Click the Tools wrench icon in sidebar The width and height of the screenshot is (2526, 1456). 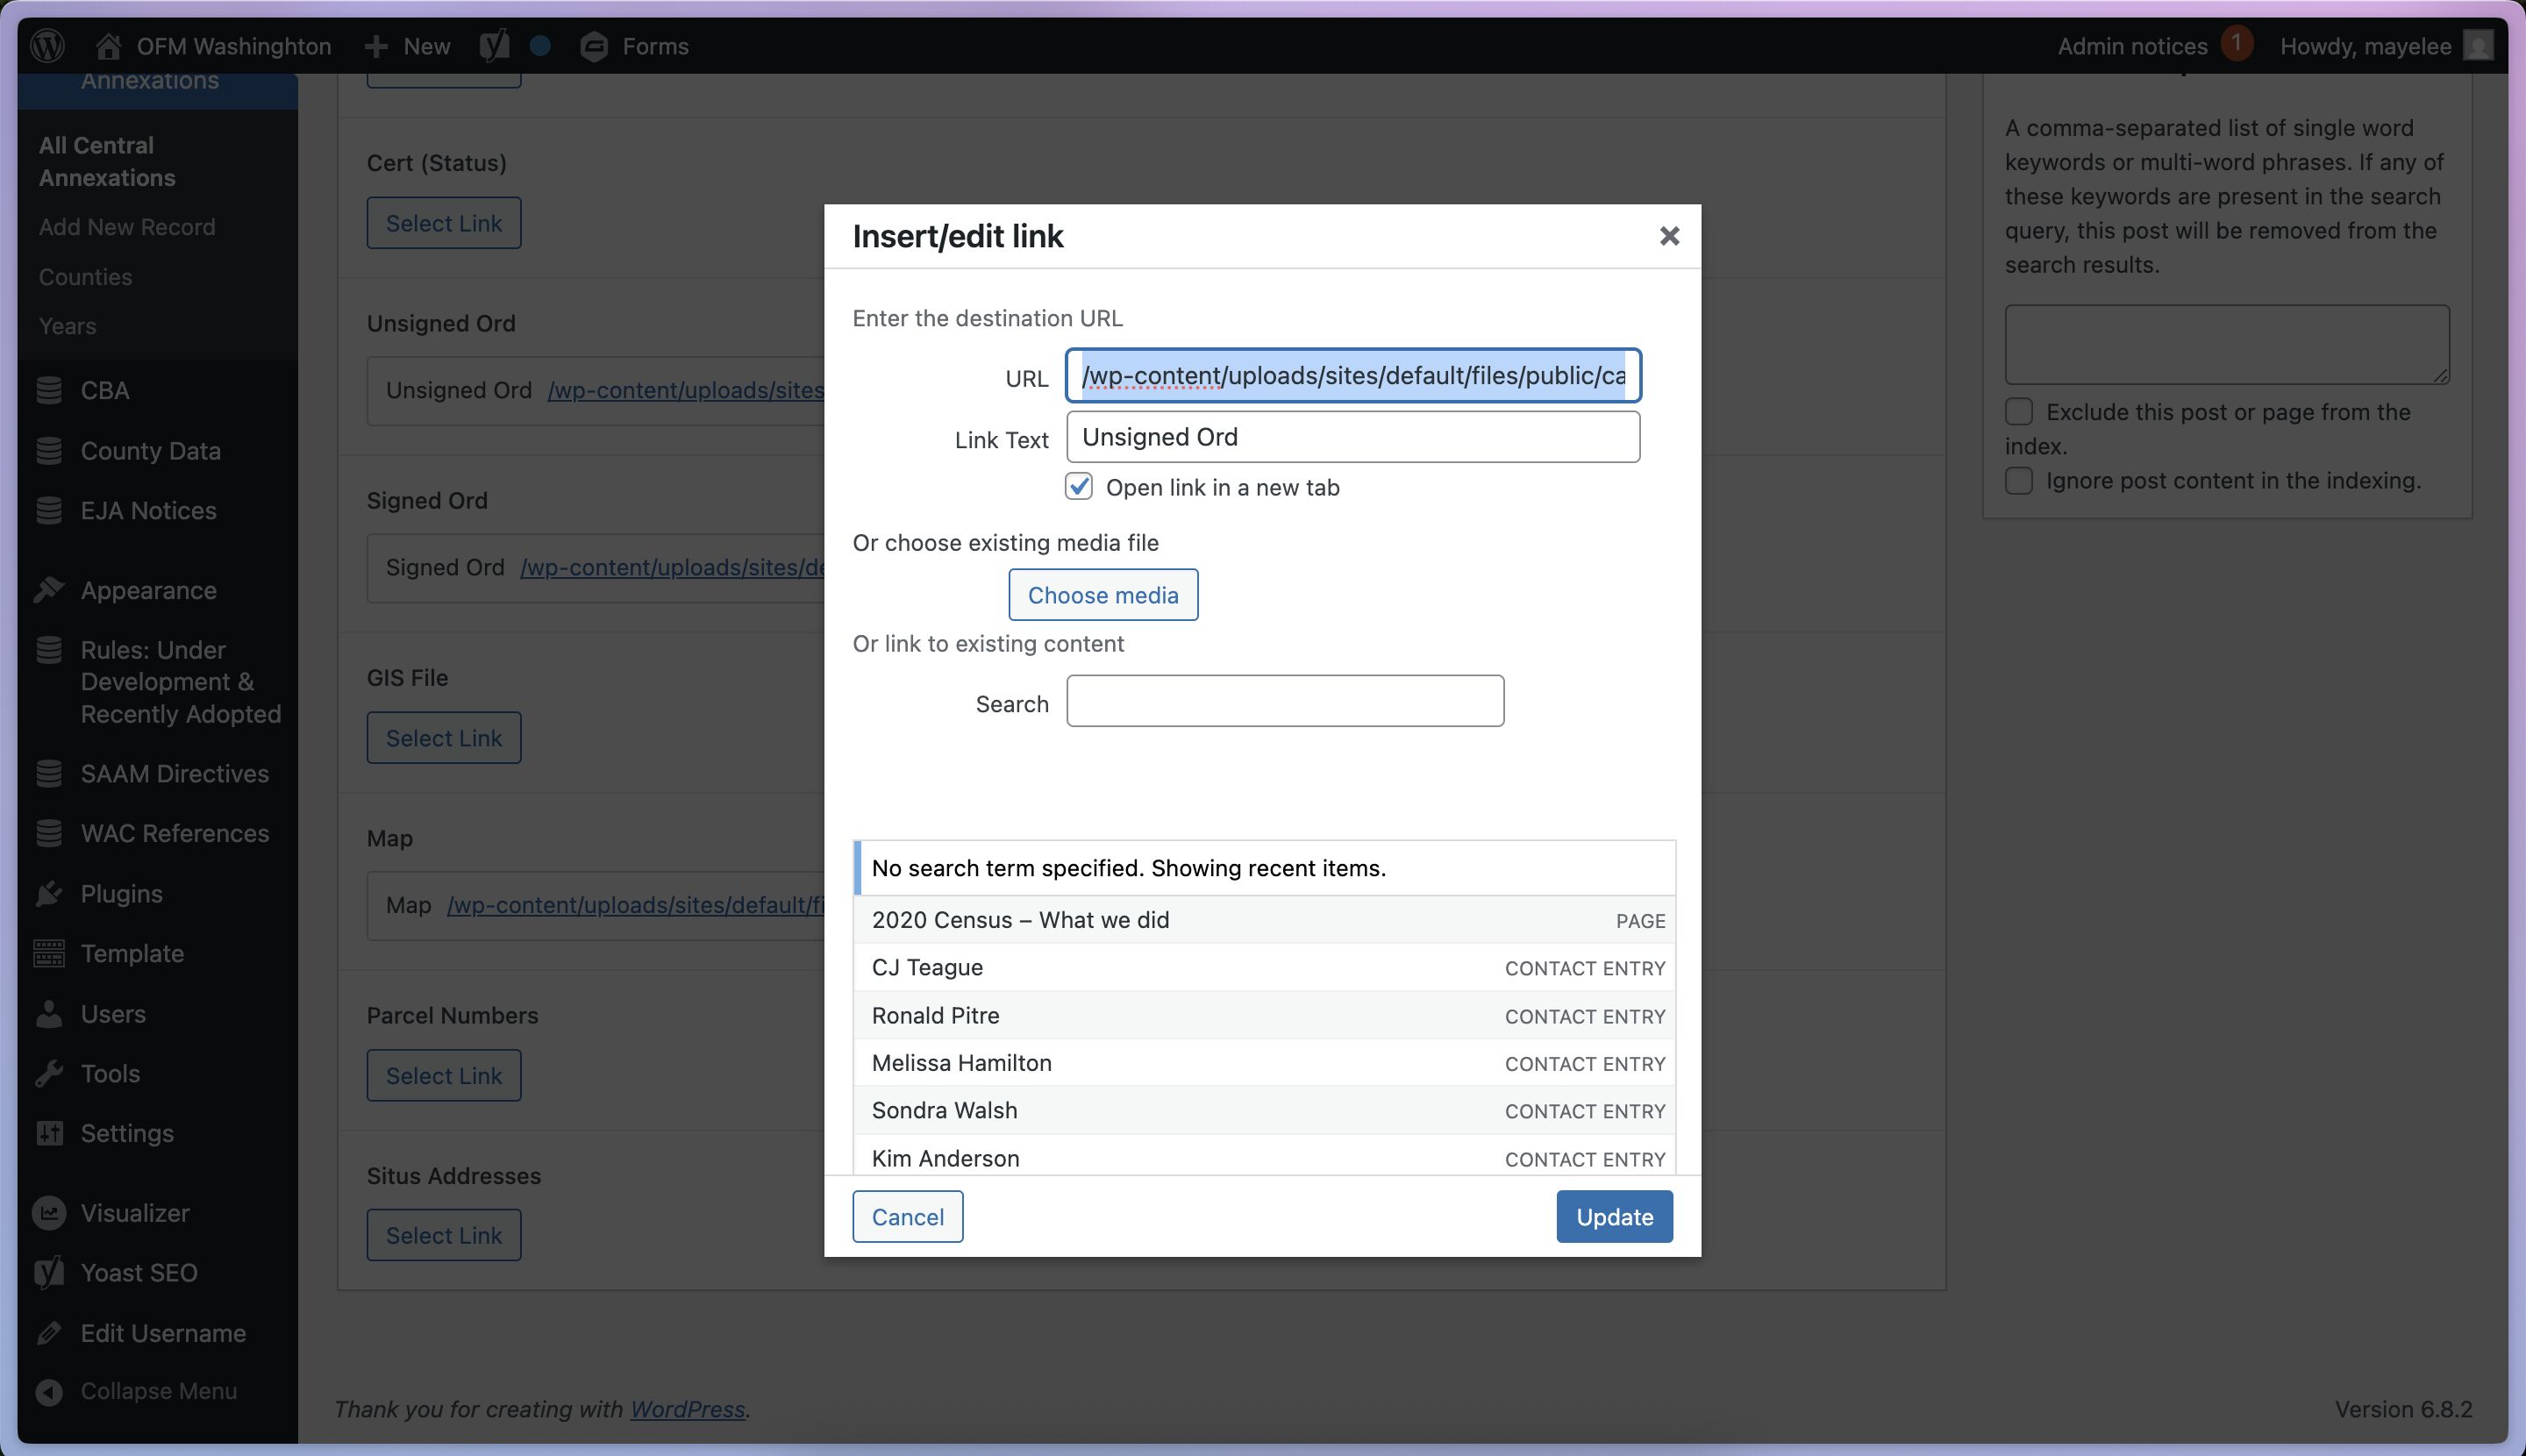[x=49, y=1074]
